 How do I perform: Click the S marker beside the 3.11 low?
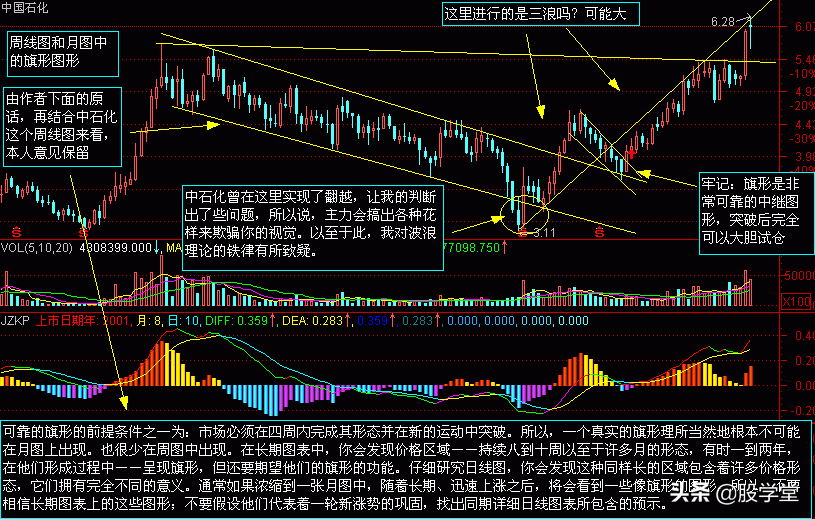[523, 230]
